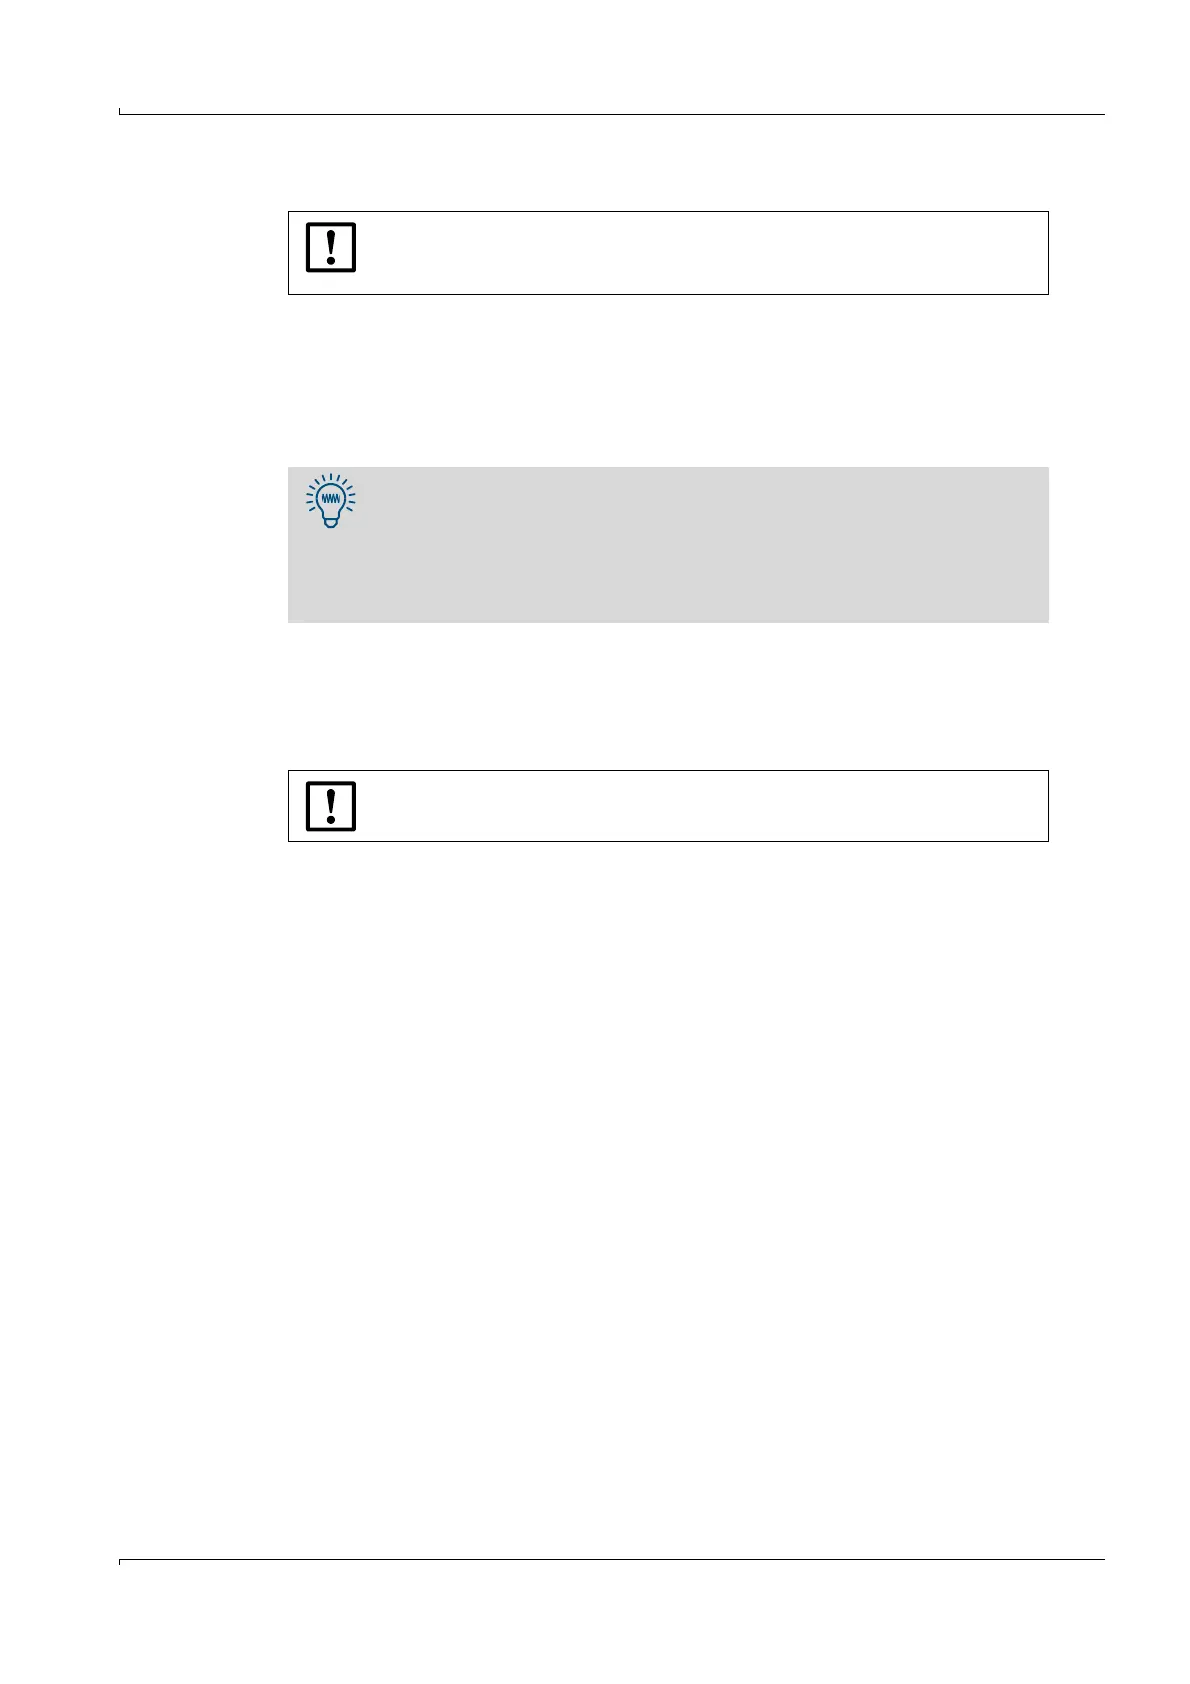The image size is (1190, 1684).
Task: Click the filament inside the lightbulb icon
Action: coord(331,497)
